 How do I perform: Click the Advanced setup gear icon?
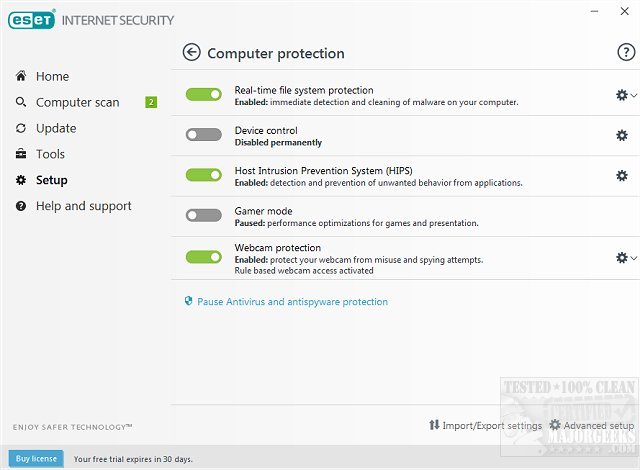point(555,425)
